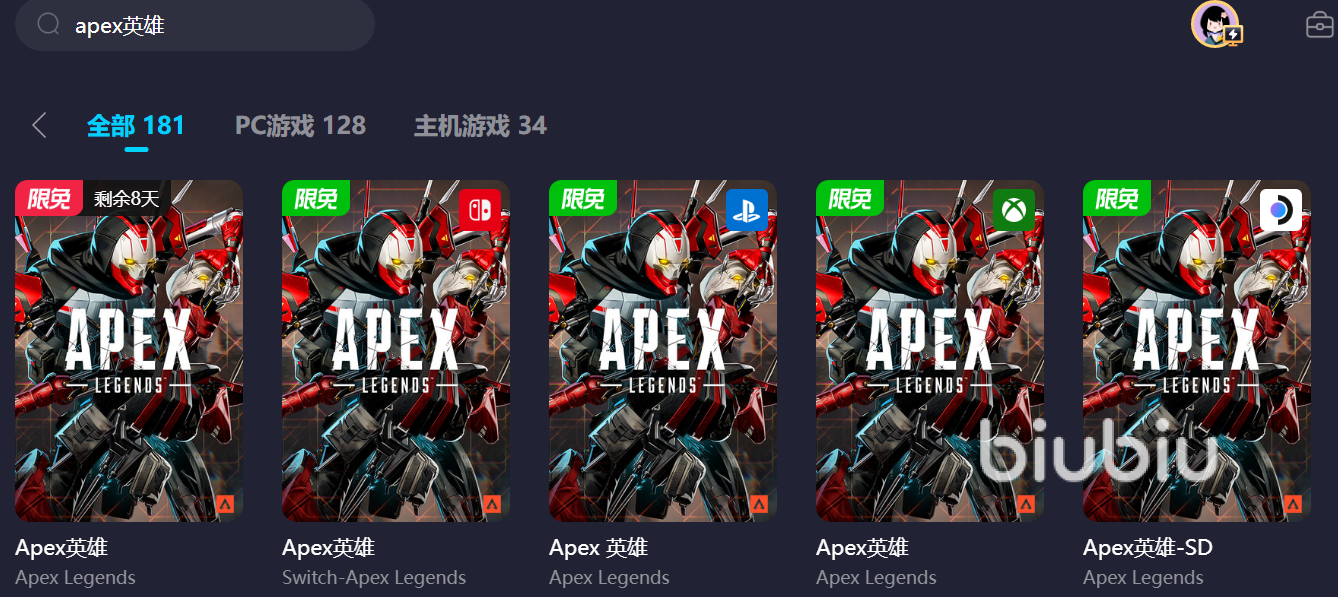
Task: Click the Switch-Apex Legends subtitle text
Action: coord(374,578)
